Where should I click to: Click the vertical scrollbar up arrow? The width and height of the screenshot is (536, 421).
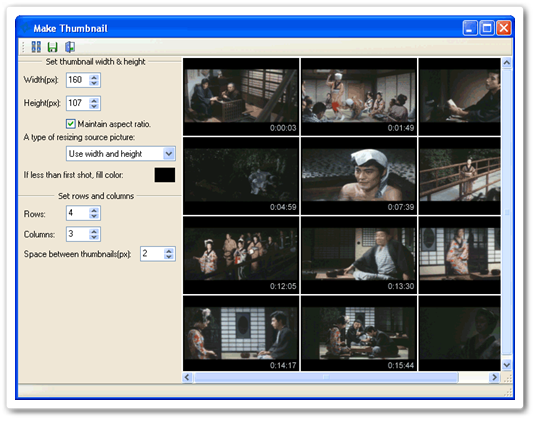[507, 63]
